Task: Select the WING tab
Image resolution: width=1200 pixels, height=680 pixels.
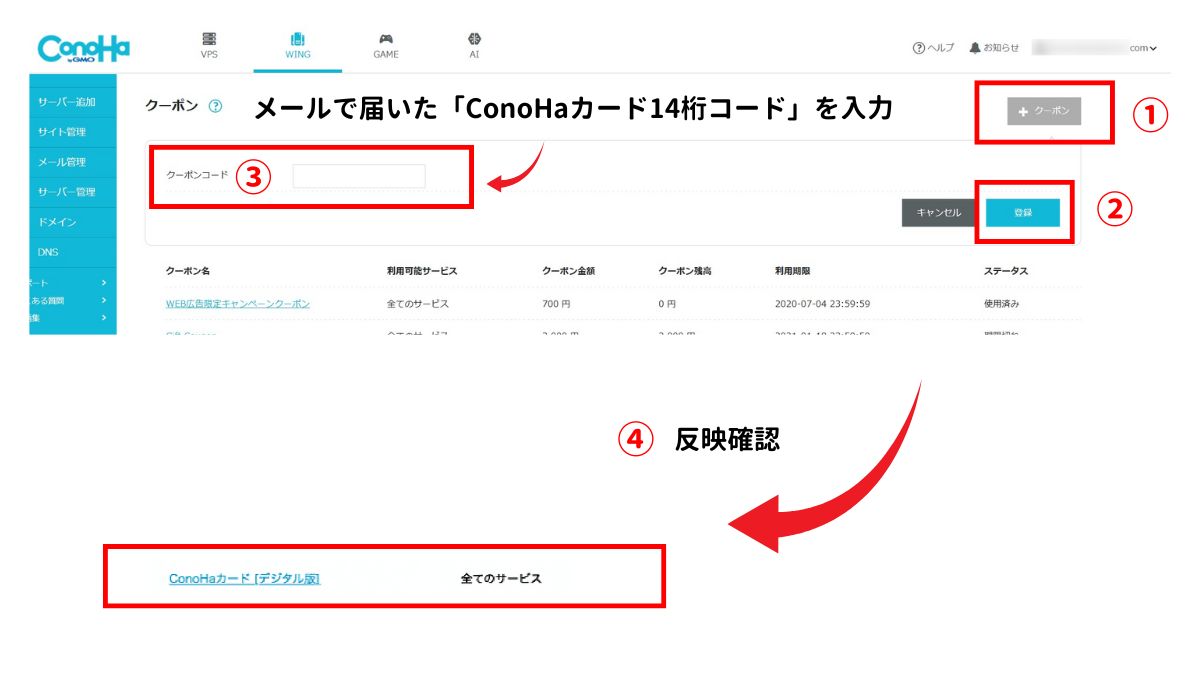Action: tap(298, 46)
